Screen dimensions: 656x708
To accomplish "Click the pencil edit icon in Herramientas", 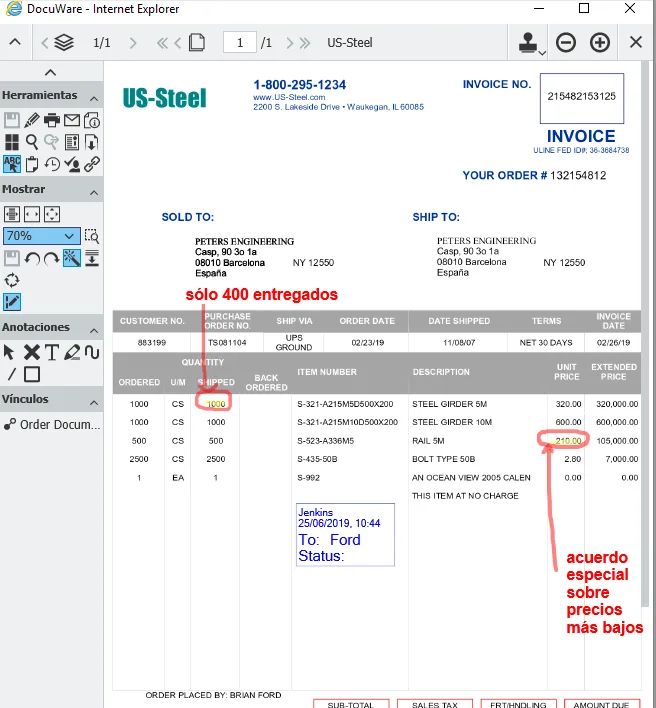I will tap(32, 120).
